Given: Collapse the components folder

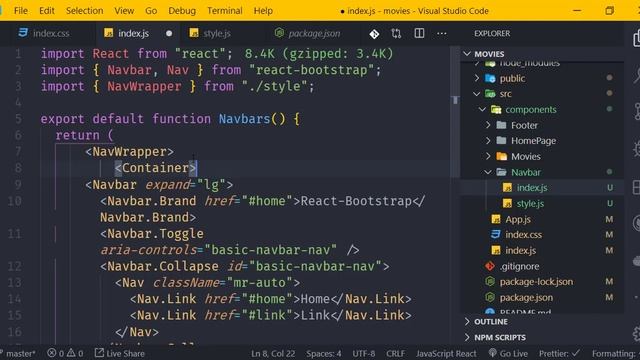Looking at the screenshot, I should (x=482, y=109).
